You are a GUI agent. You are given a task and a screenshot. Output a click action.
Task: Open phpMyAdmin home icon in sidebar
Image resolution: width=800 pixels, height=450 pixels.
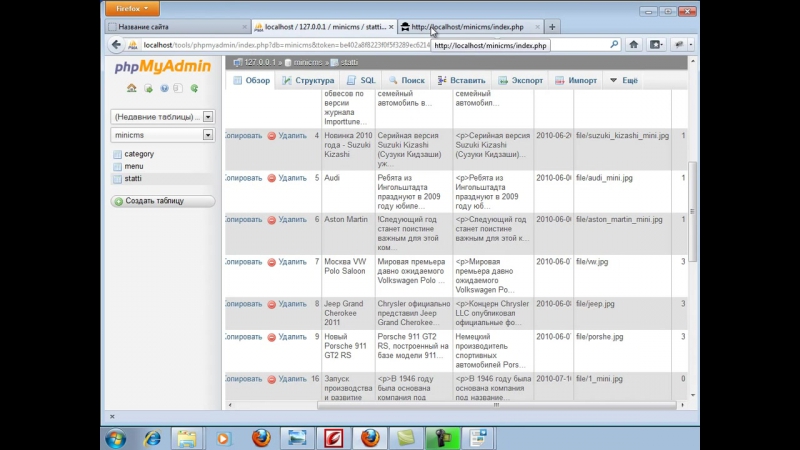pos(132,88)
